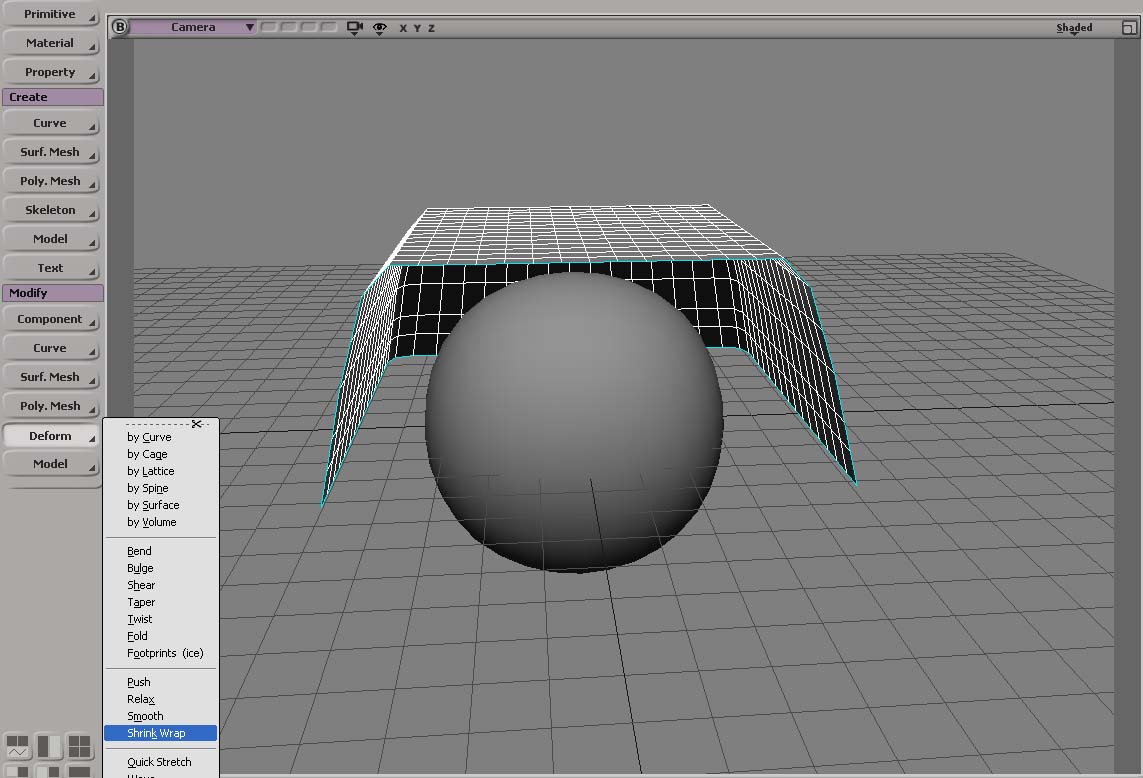
Task: Toggle Z axis view in viewport bar
Action: 432,28
